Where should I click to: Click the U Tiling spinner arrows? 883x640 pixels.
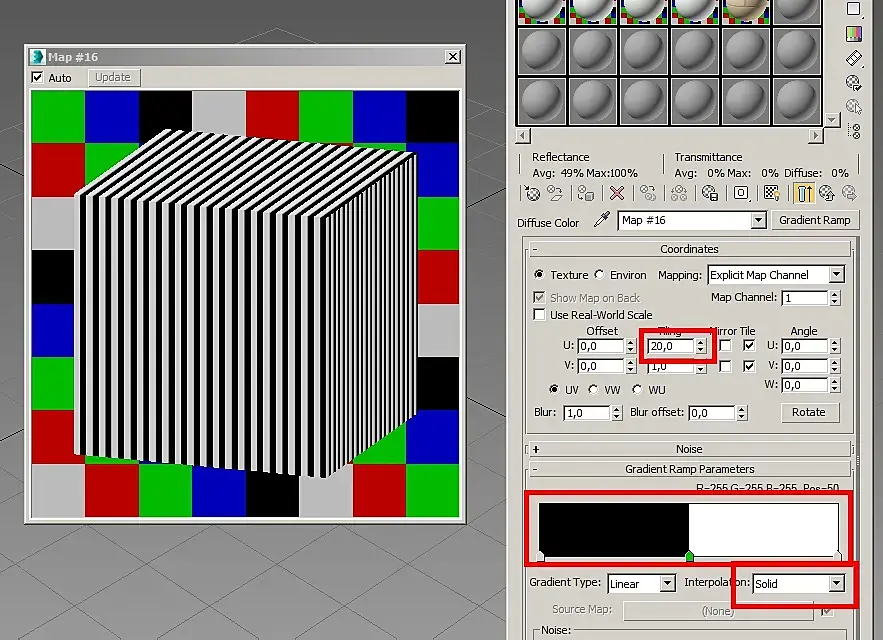pos(701,346)
